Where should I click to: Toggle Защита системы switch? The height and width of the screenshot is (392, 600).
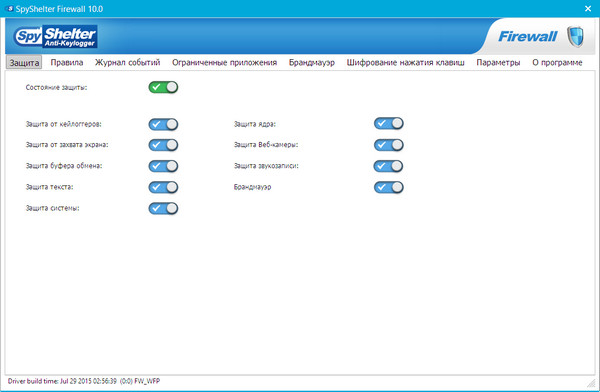(163, 208)
